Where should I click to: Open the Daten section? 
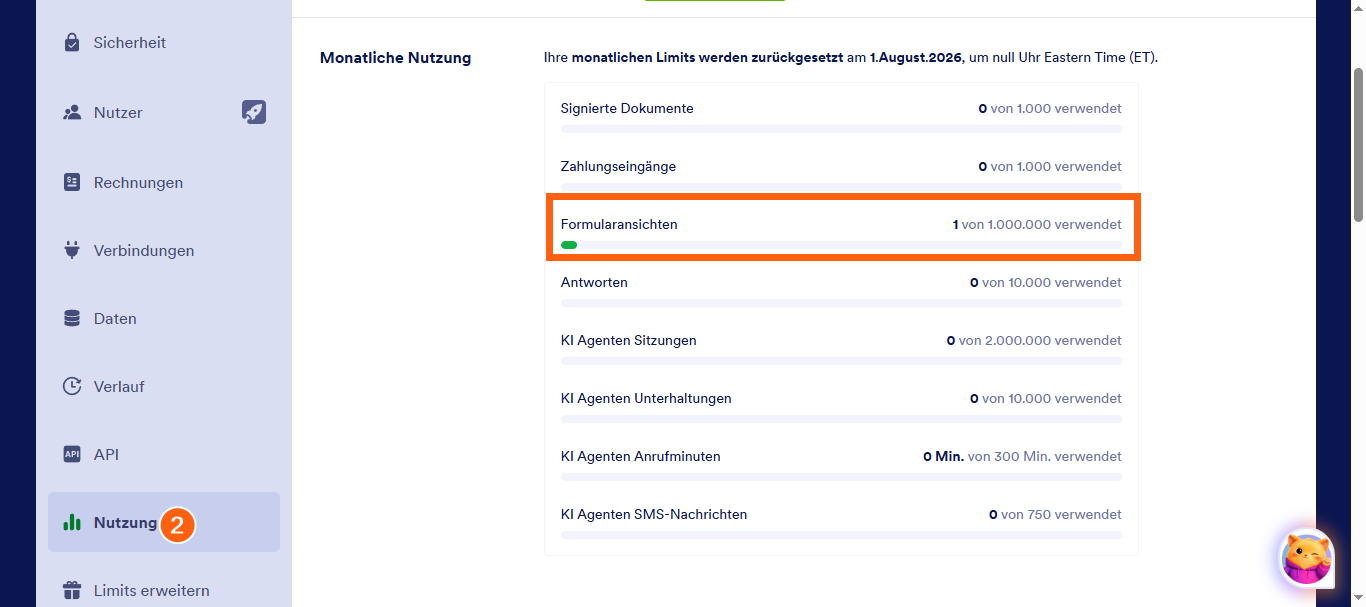pos(164,319)
